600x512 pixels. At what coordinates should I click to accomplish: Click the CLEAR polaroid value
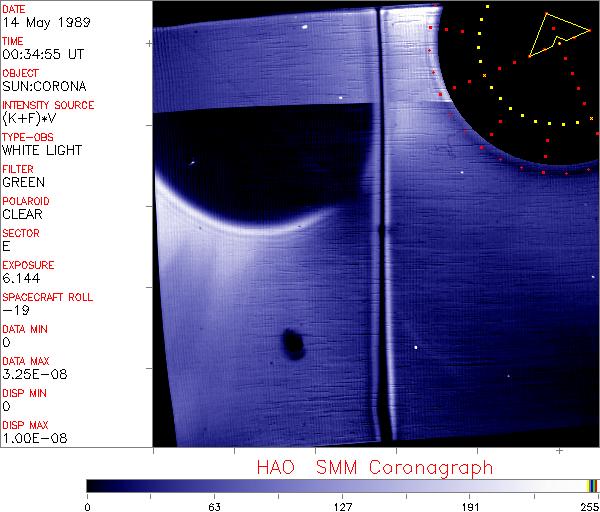click(x=23, y=215)
